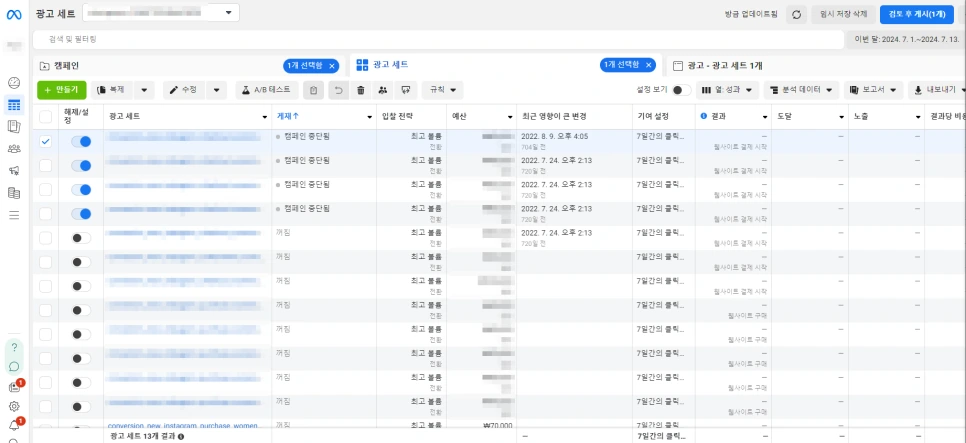Open the ad account selector dropdown
The height and width of the screenshot is (443, 966).
[161, 12]
